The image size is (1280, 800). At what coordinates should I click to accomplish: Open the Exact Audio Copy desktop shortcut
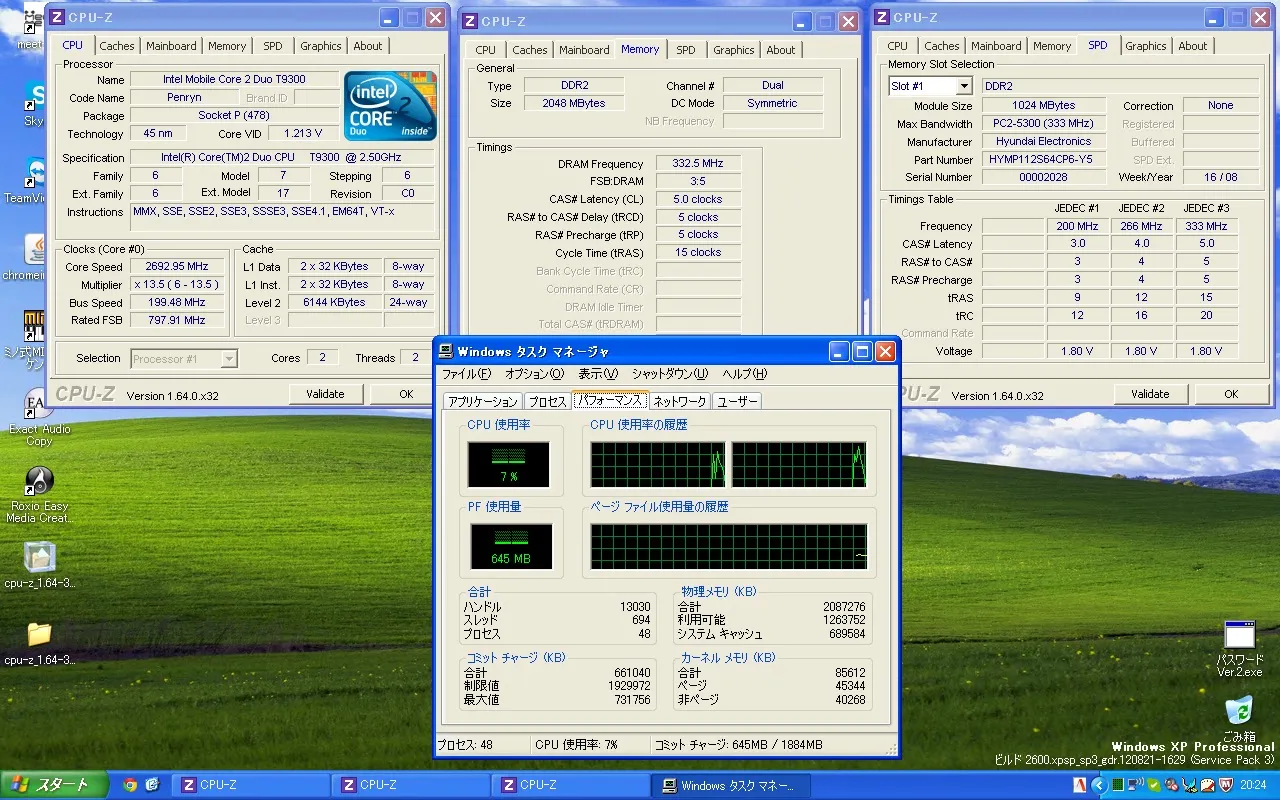click(39, 405)
